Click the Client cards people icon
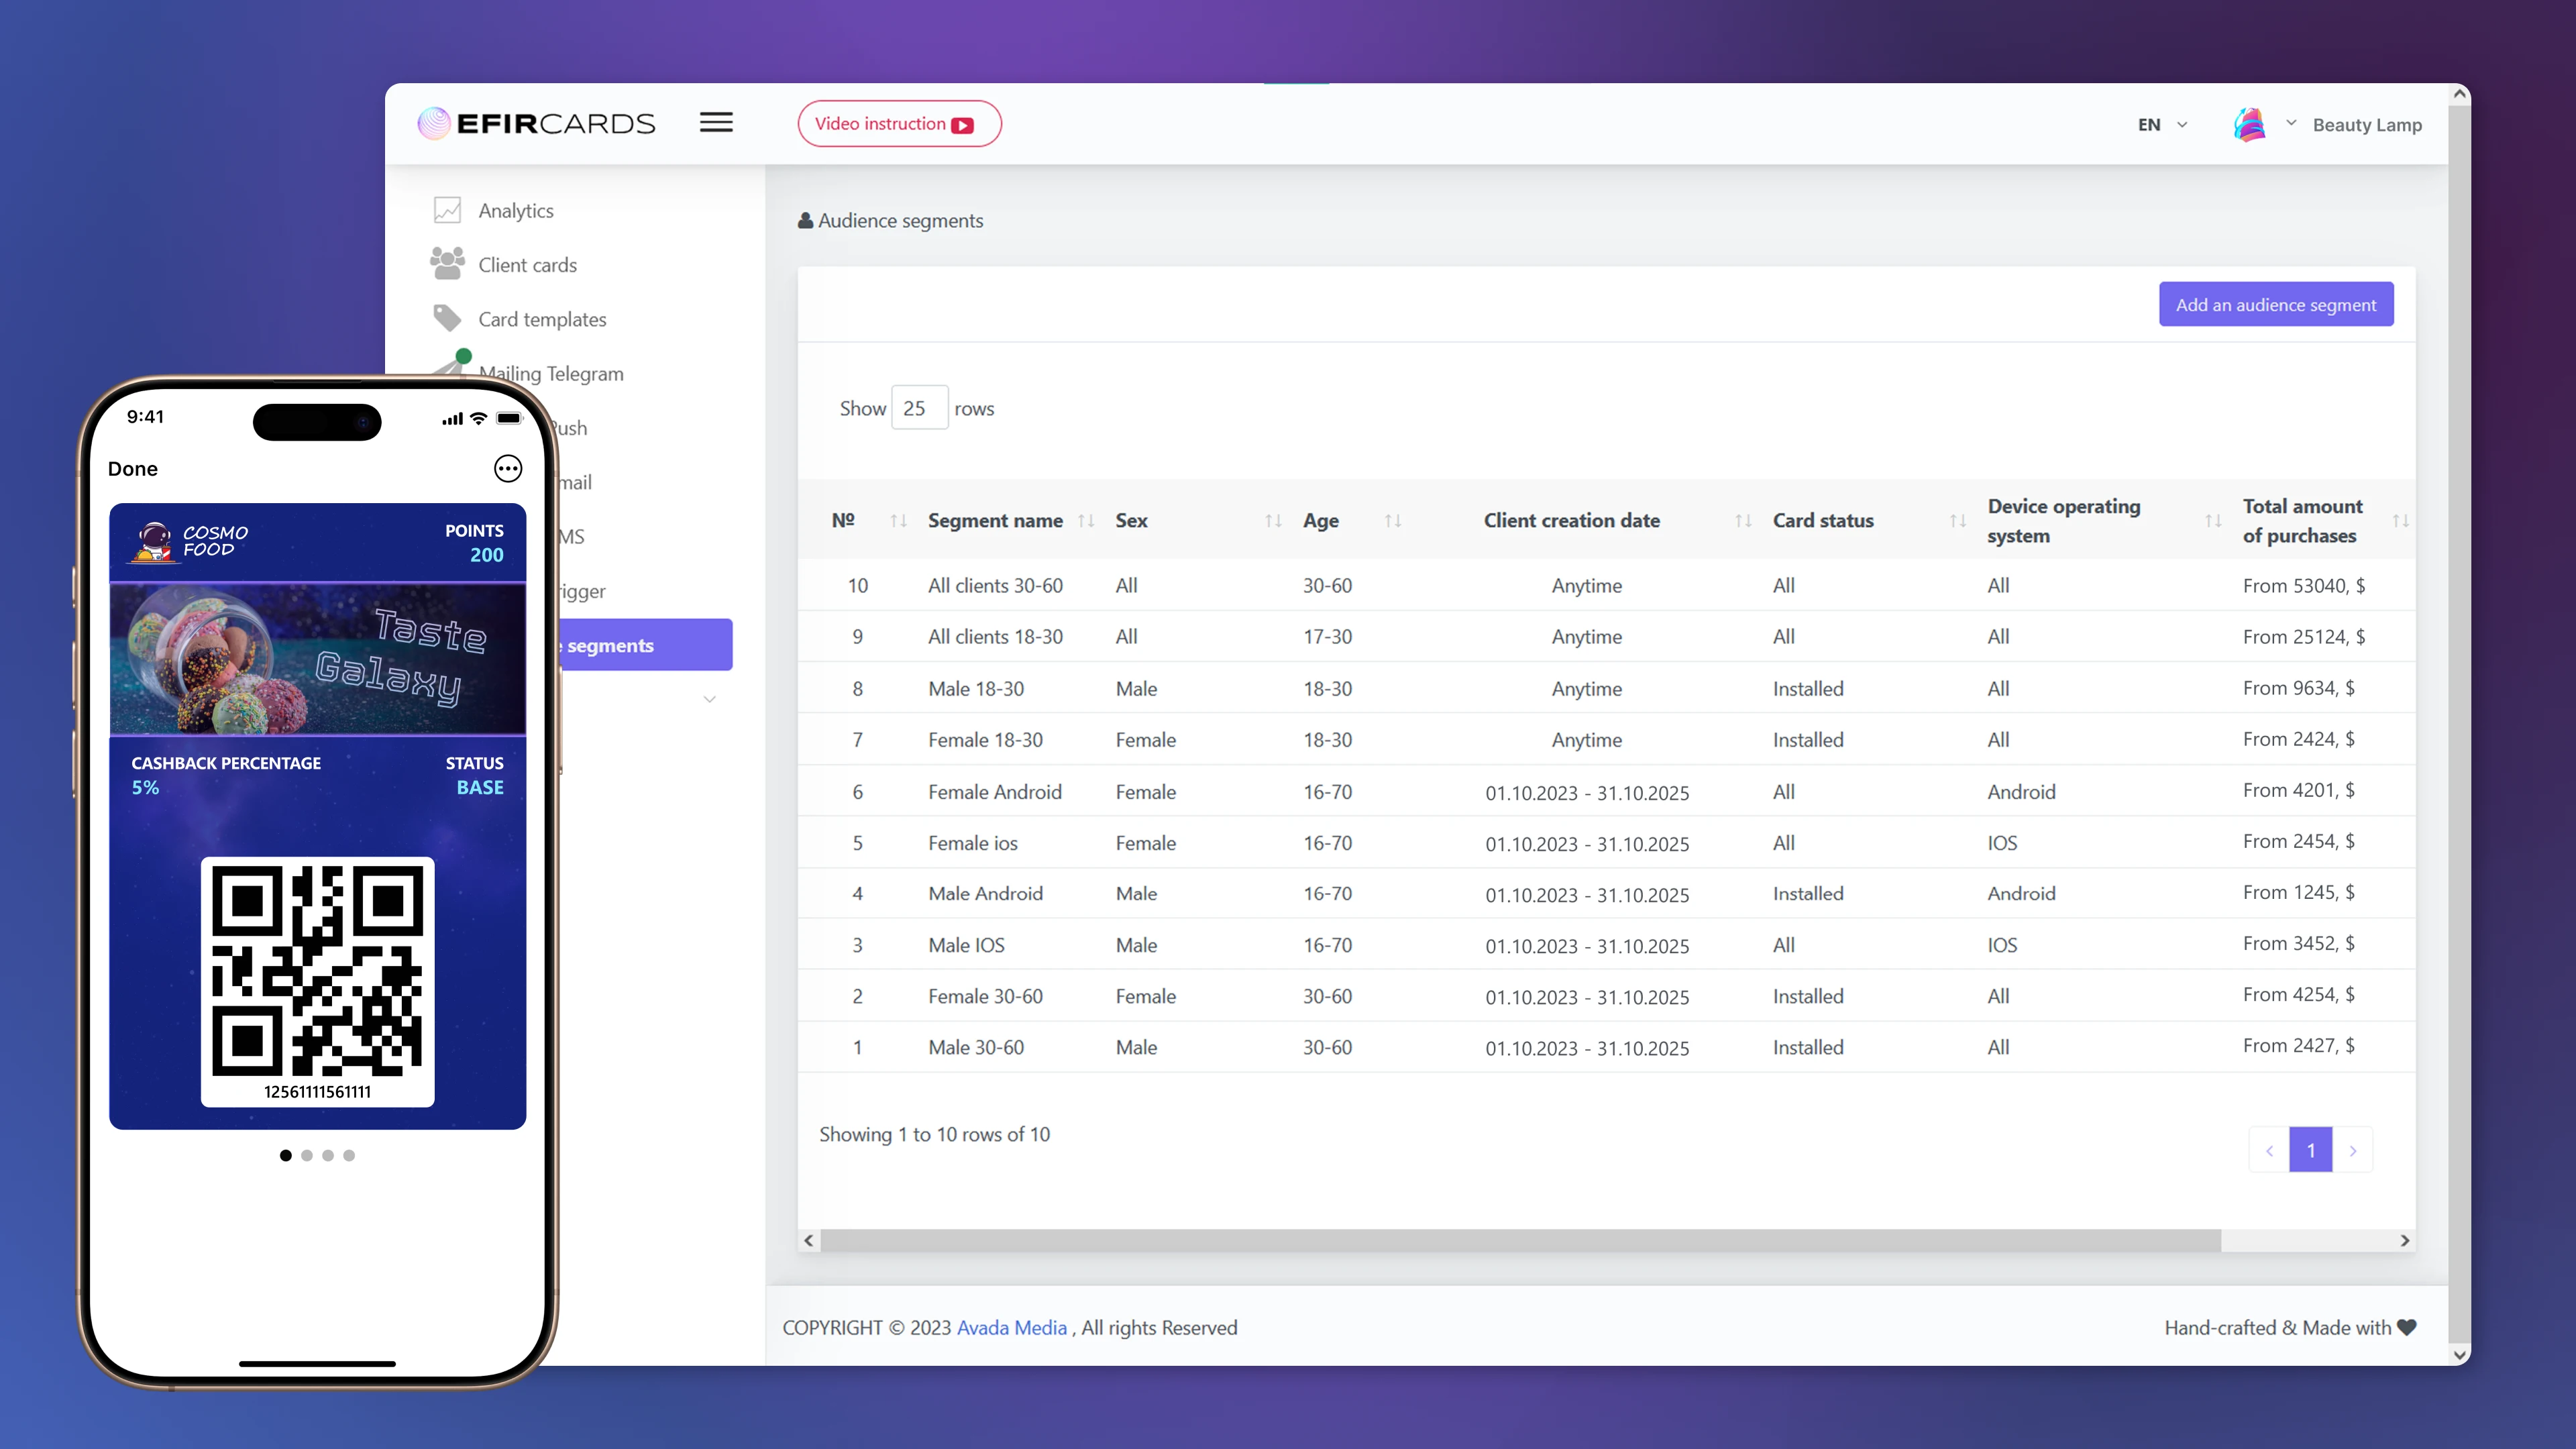This screenshot has height=1449, width=2576. point(447,264)
